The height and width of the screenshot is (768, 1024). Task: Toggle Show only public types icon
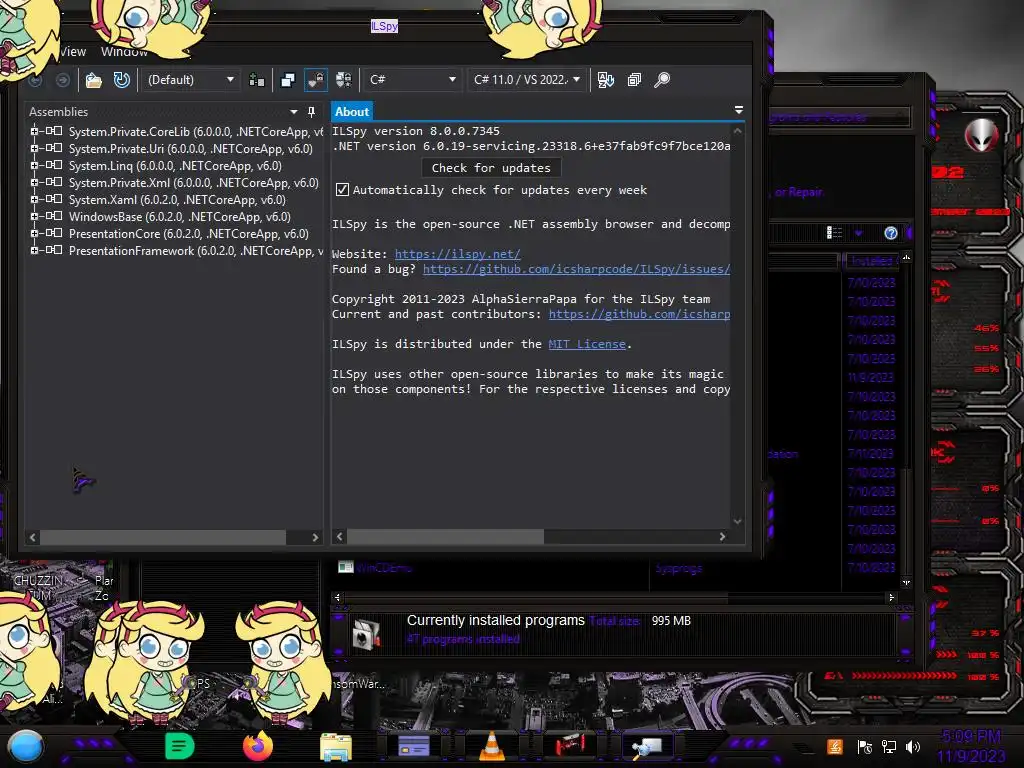coord(287,80)
